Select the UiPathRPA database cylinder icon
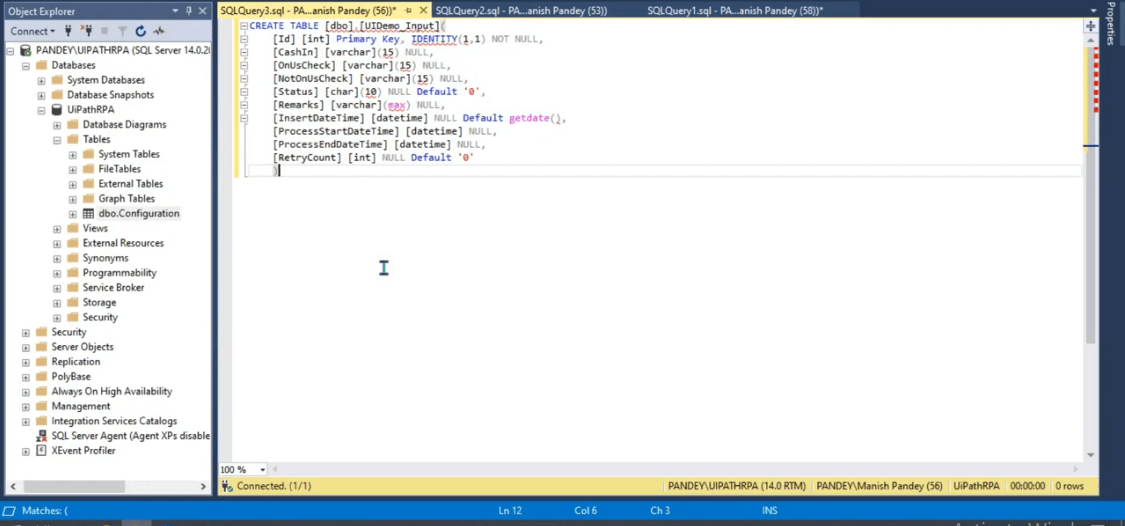The image size is (1125, 526). (57, 110)
